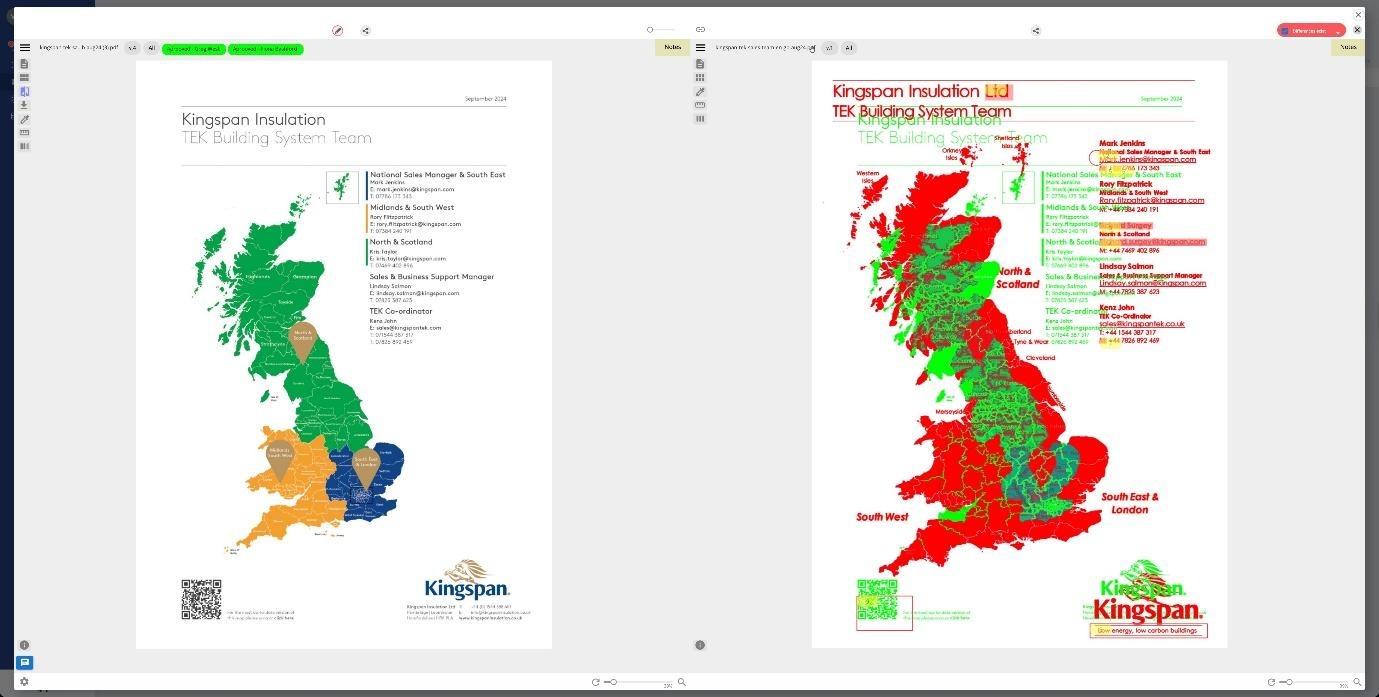The height and width of the screenshot is (697, 1379).
Task: Open the left document hamburger menu
Action: tap(25, 48)
